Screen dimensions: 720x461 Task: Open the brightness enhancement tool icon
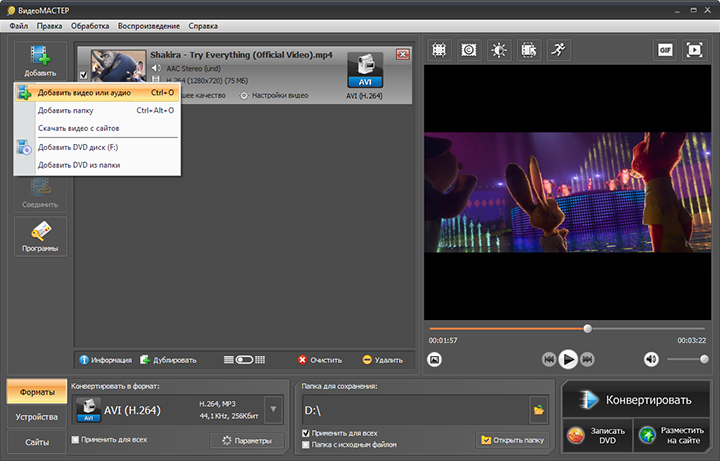tap(499, 50)
